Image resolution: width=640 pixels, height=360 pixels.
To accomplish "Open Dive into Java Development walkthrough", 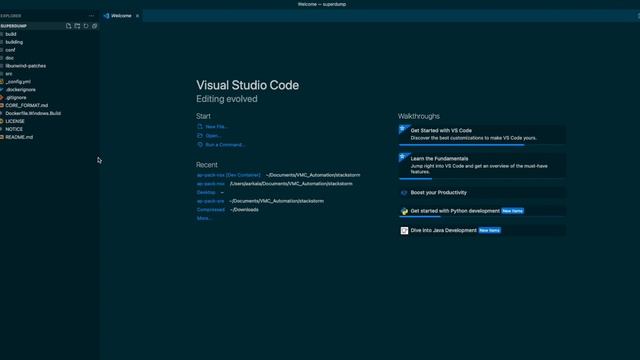I will [482, 231].
